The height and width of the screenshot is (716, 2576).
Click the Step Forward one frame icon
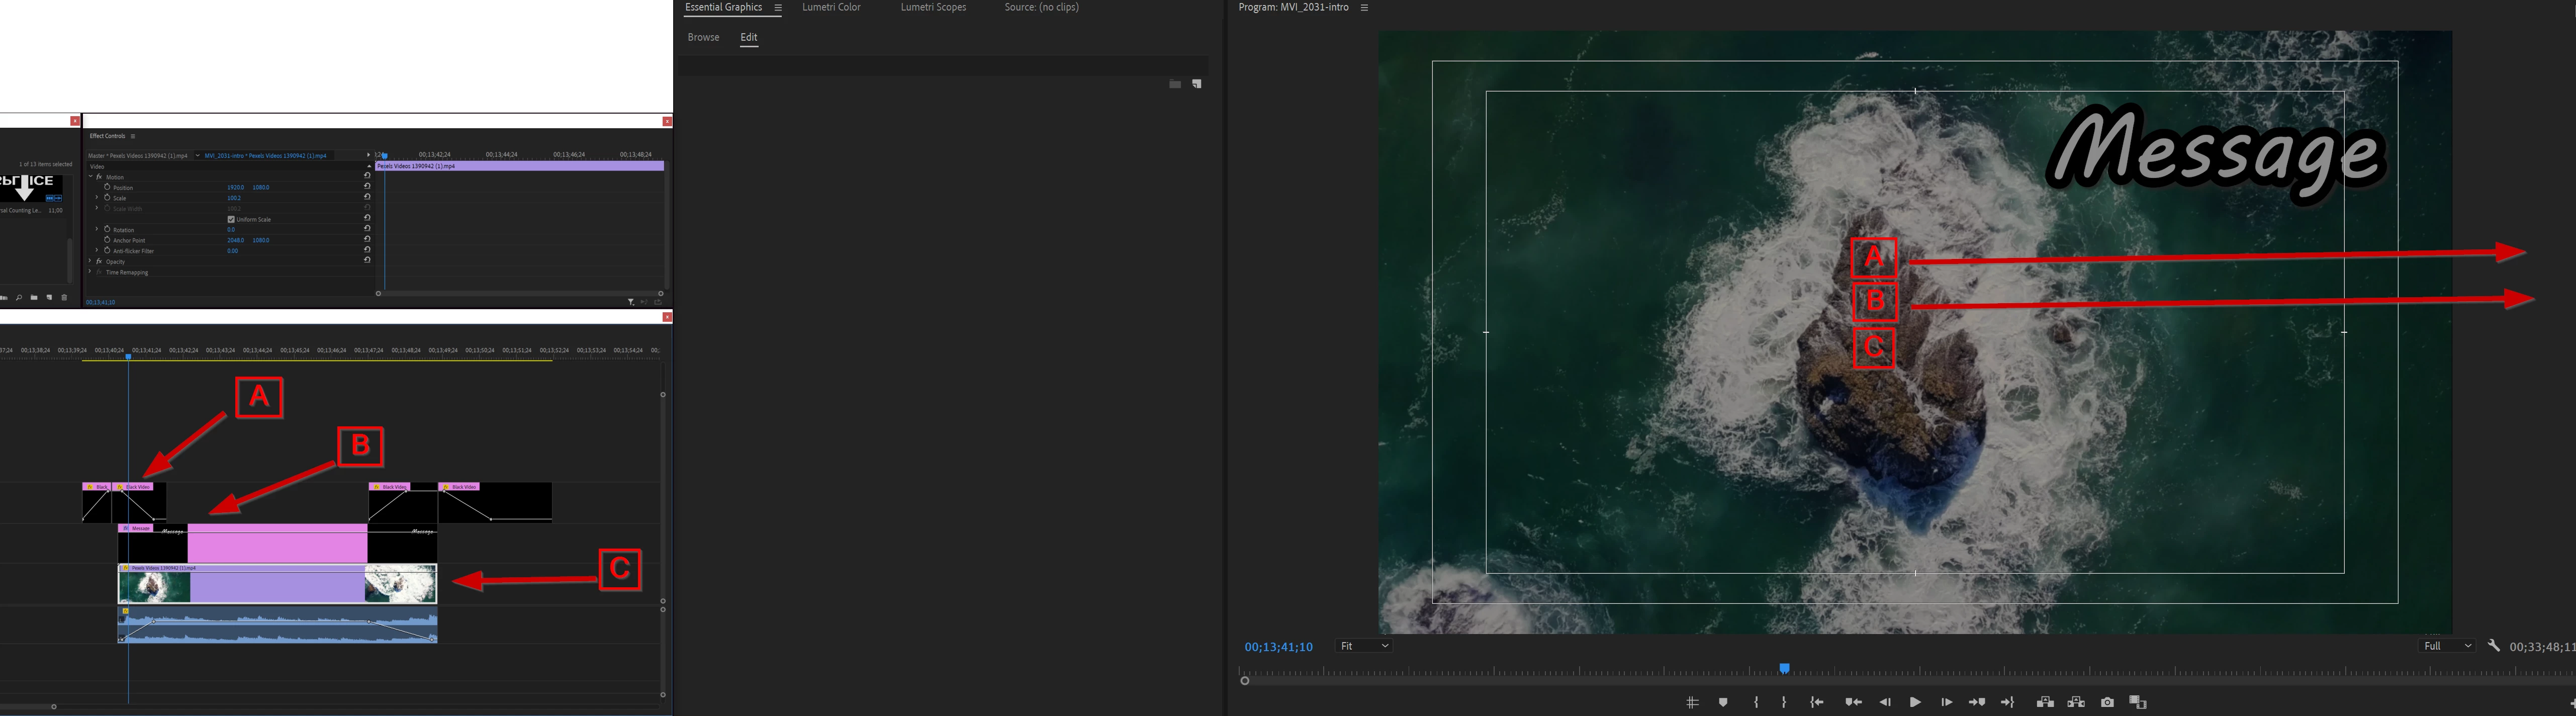[1946, 702]
